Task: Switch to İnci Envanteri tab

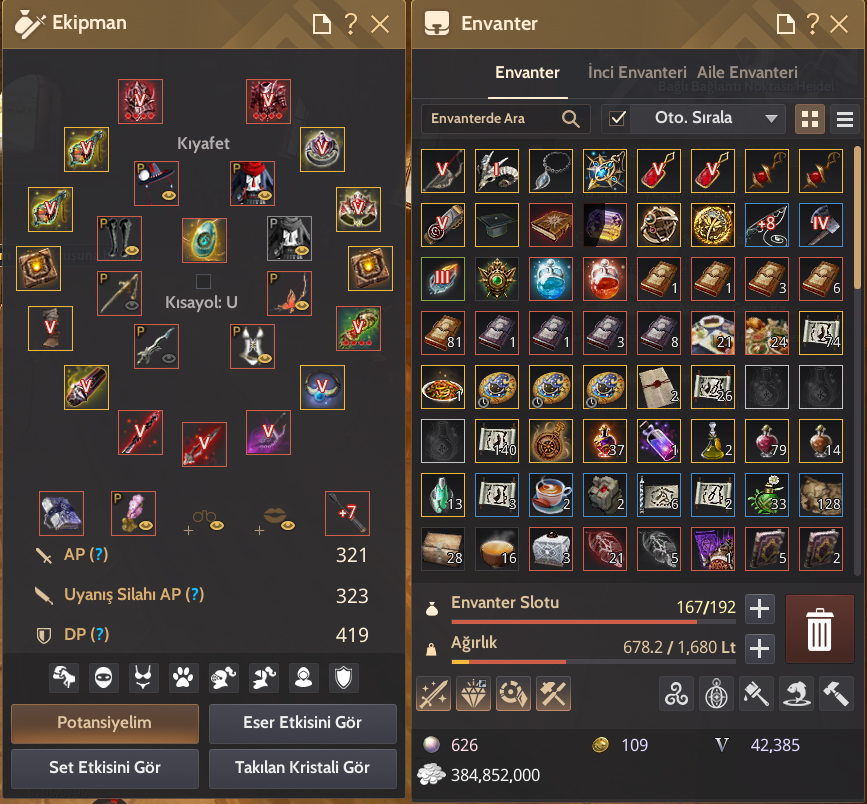Action: (637, 72)
